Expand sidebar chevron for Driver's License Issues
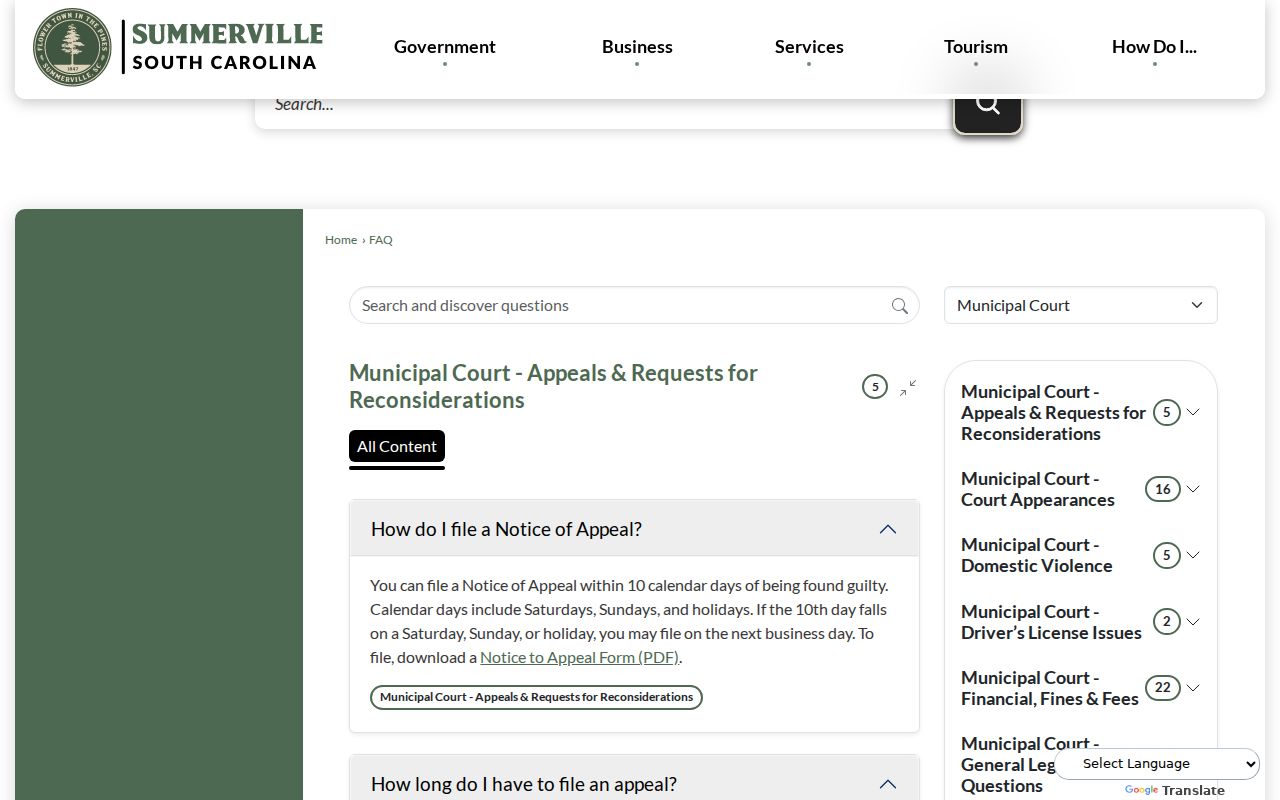 pyautogui.click(x=1193, y=622)
